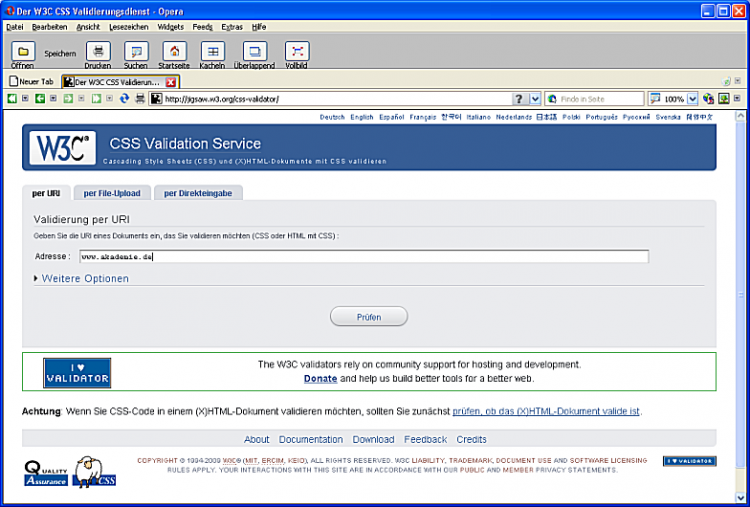This screenshot has height=507, width=750.
Task: Switch to Vollbild fullscreen mode
Action: point(297,51)
